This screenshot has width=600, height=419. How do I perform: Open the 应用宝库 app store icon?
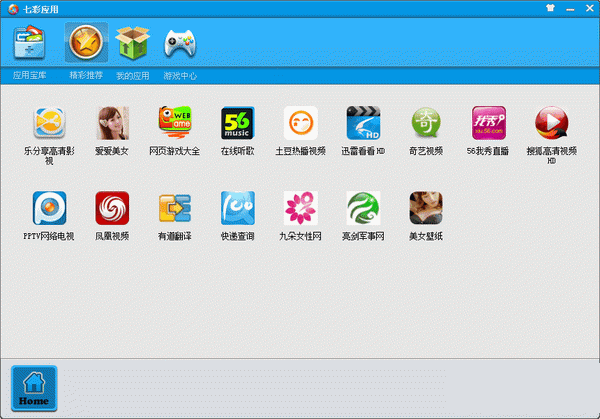pos(29,42)
